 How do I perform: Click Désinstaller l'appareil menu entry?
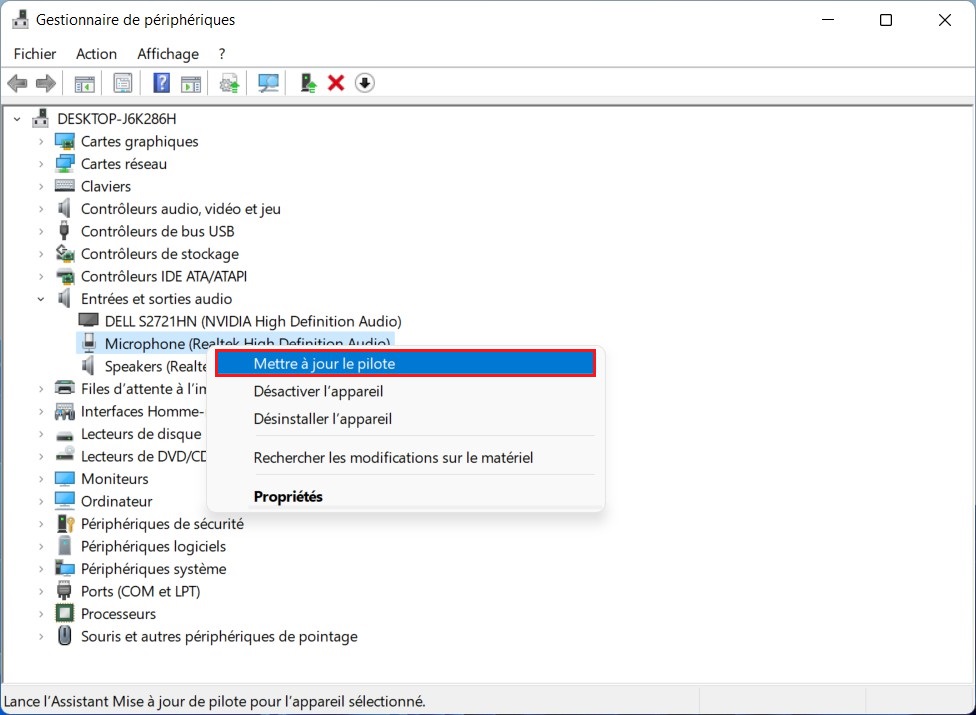(322, 419)
